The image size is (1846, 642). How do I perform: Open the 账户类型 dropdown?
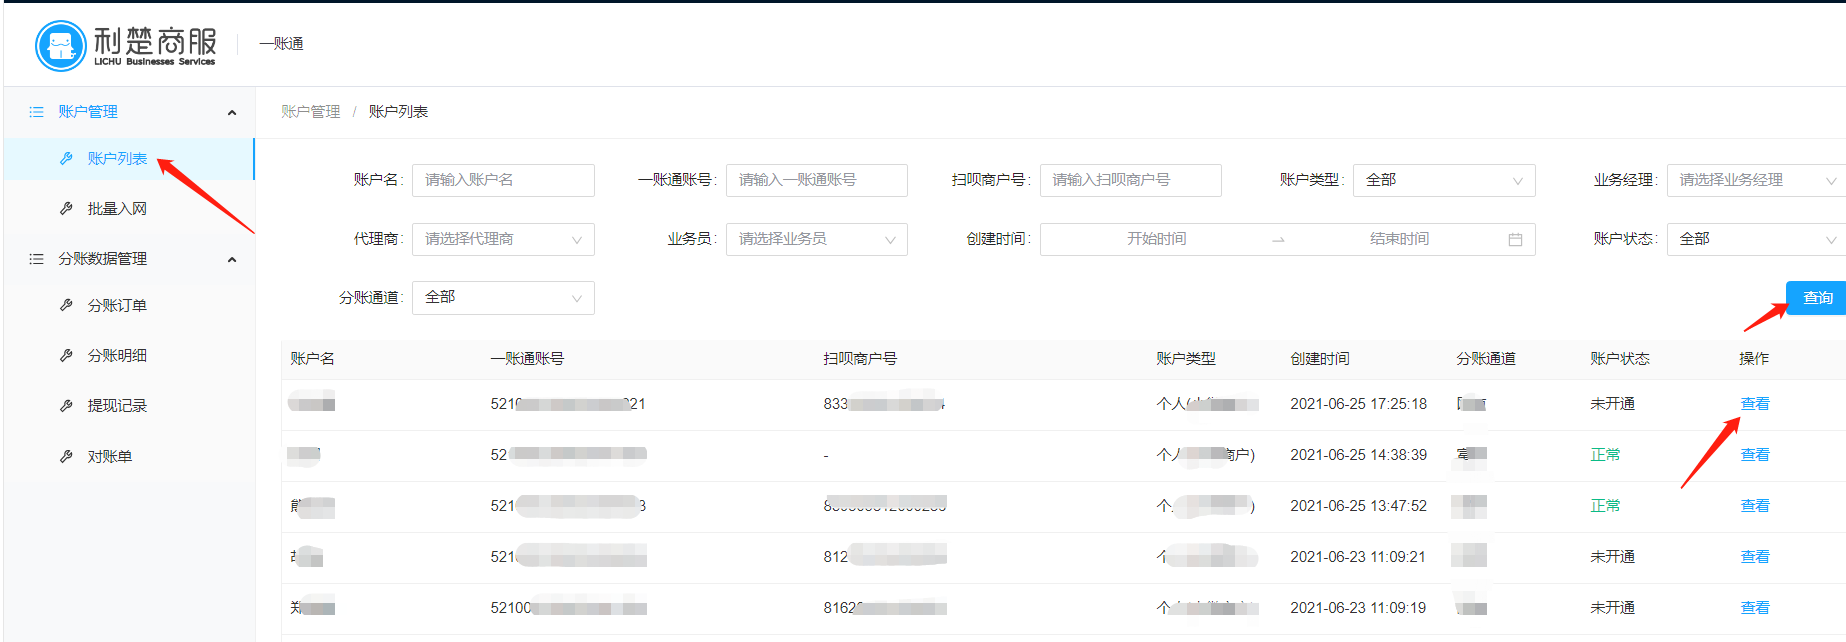tap(1444, 180)
